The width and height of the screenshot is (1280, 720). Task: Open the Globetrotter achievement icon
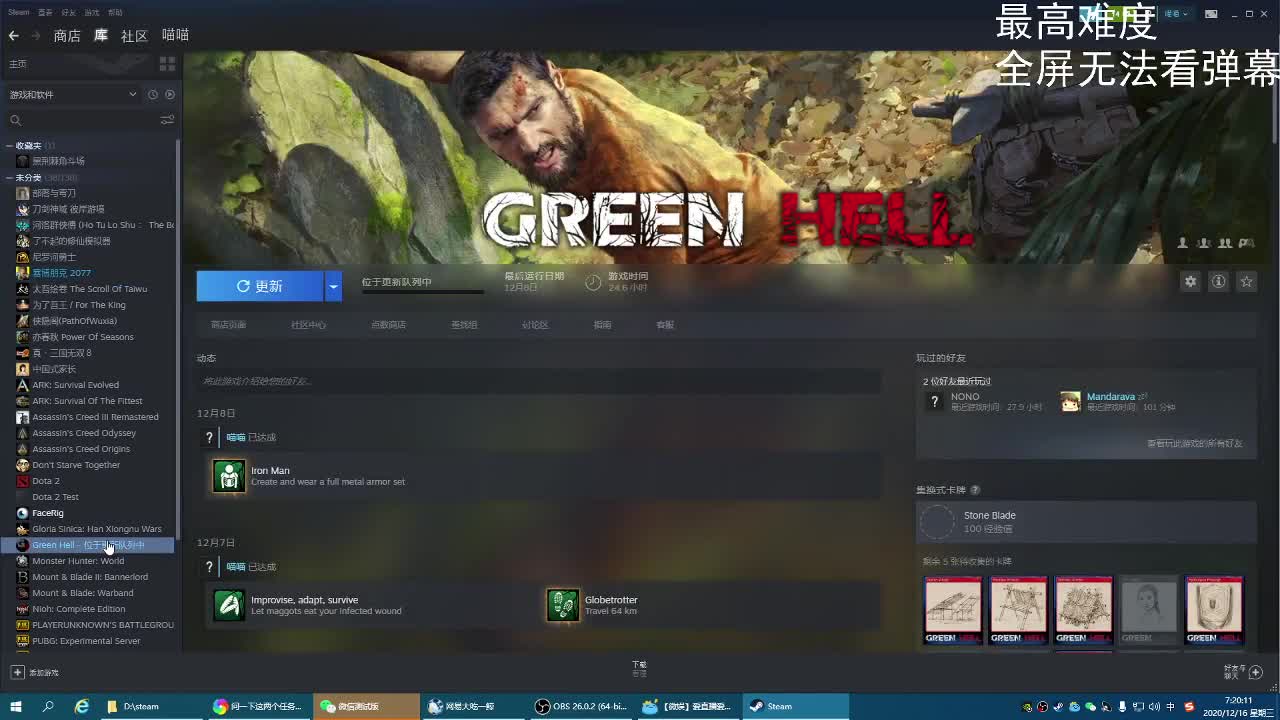coord(563,605)
